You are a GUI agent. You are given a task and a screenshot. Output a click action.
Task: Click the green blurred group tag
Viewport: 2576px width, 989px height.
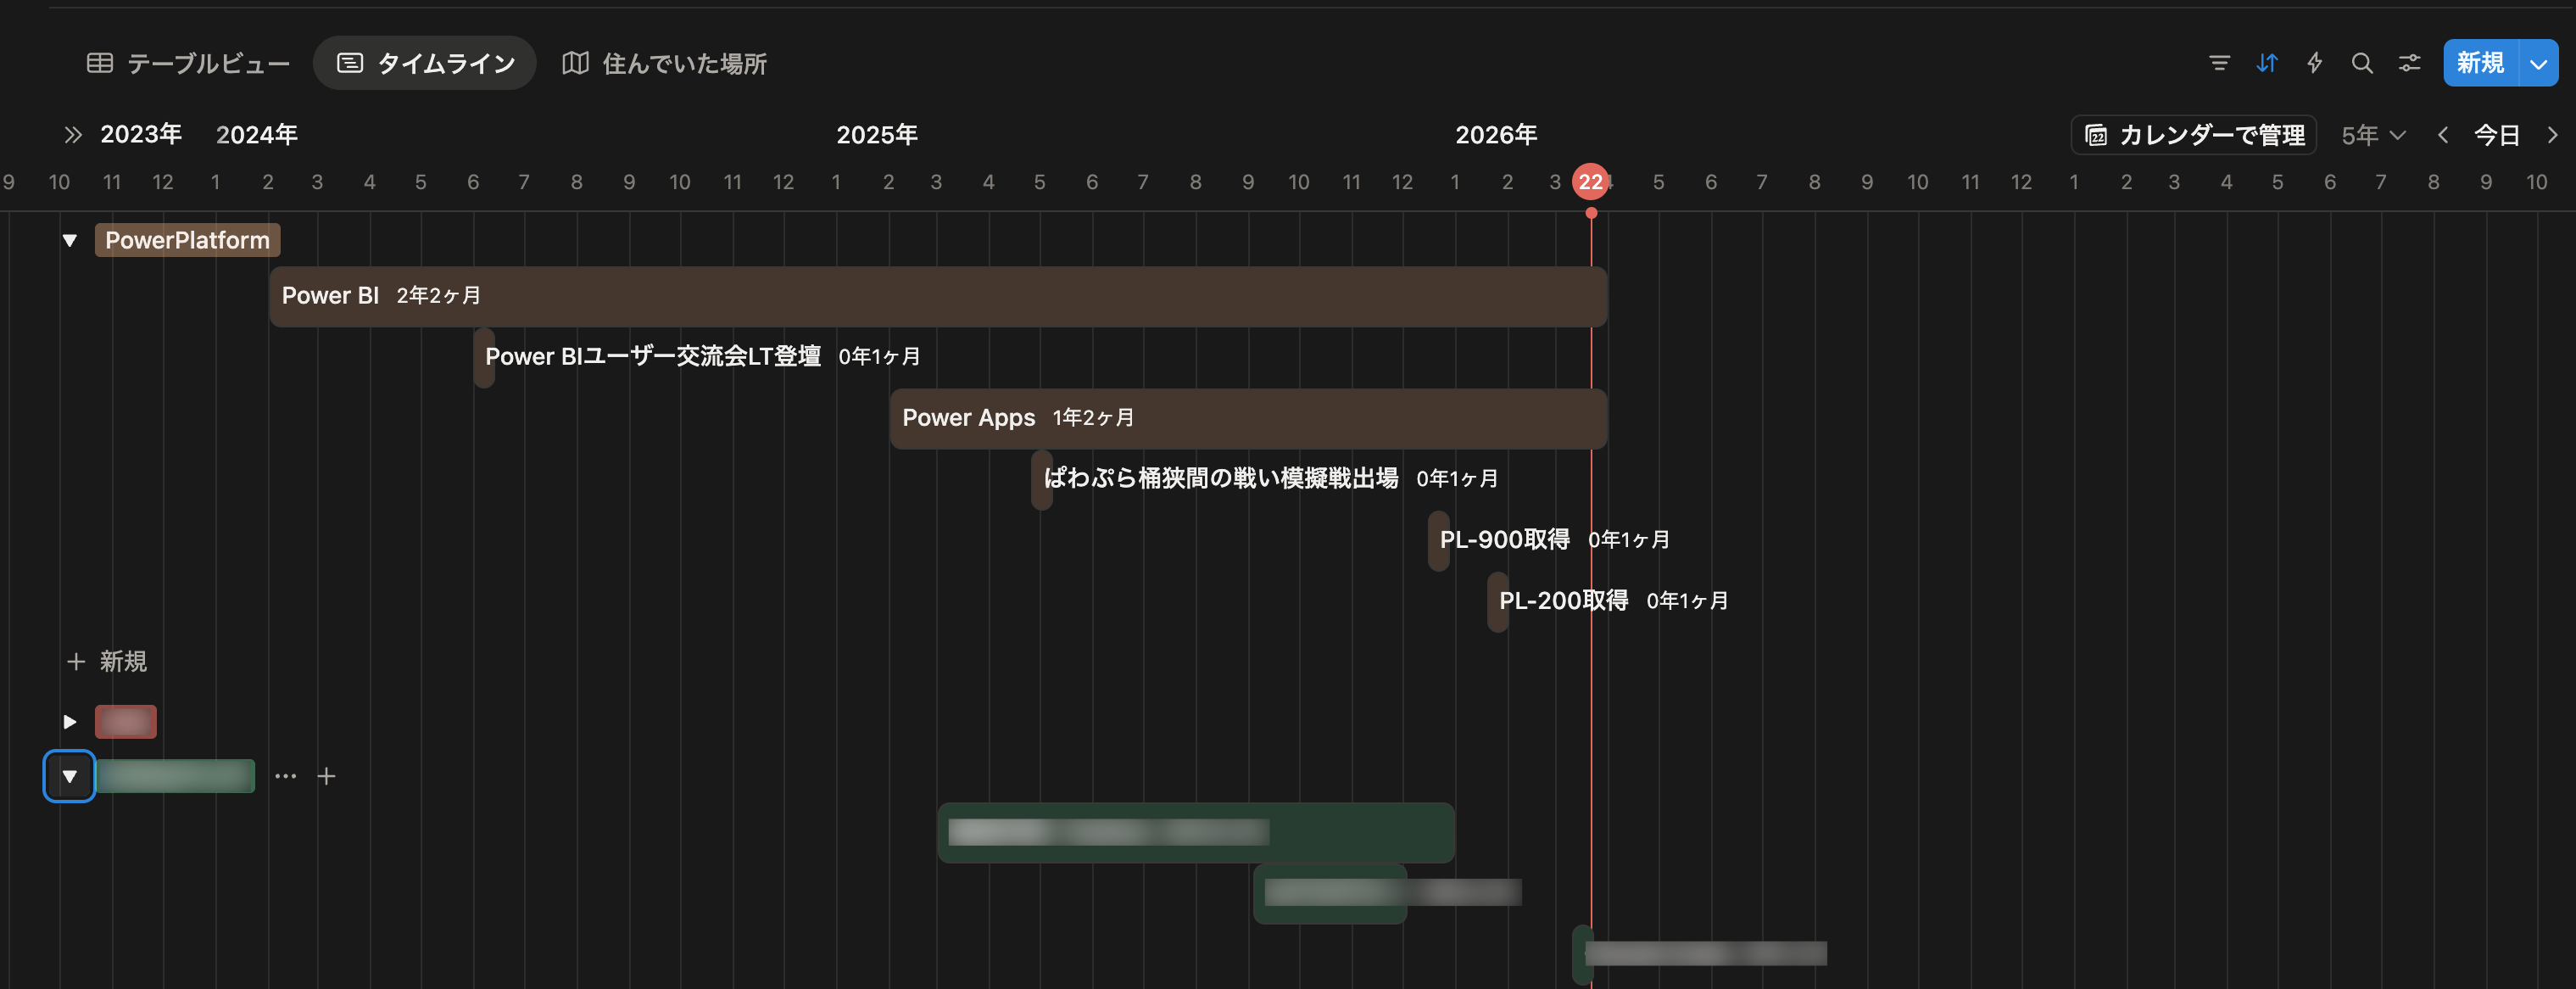[175, 776]
